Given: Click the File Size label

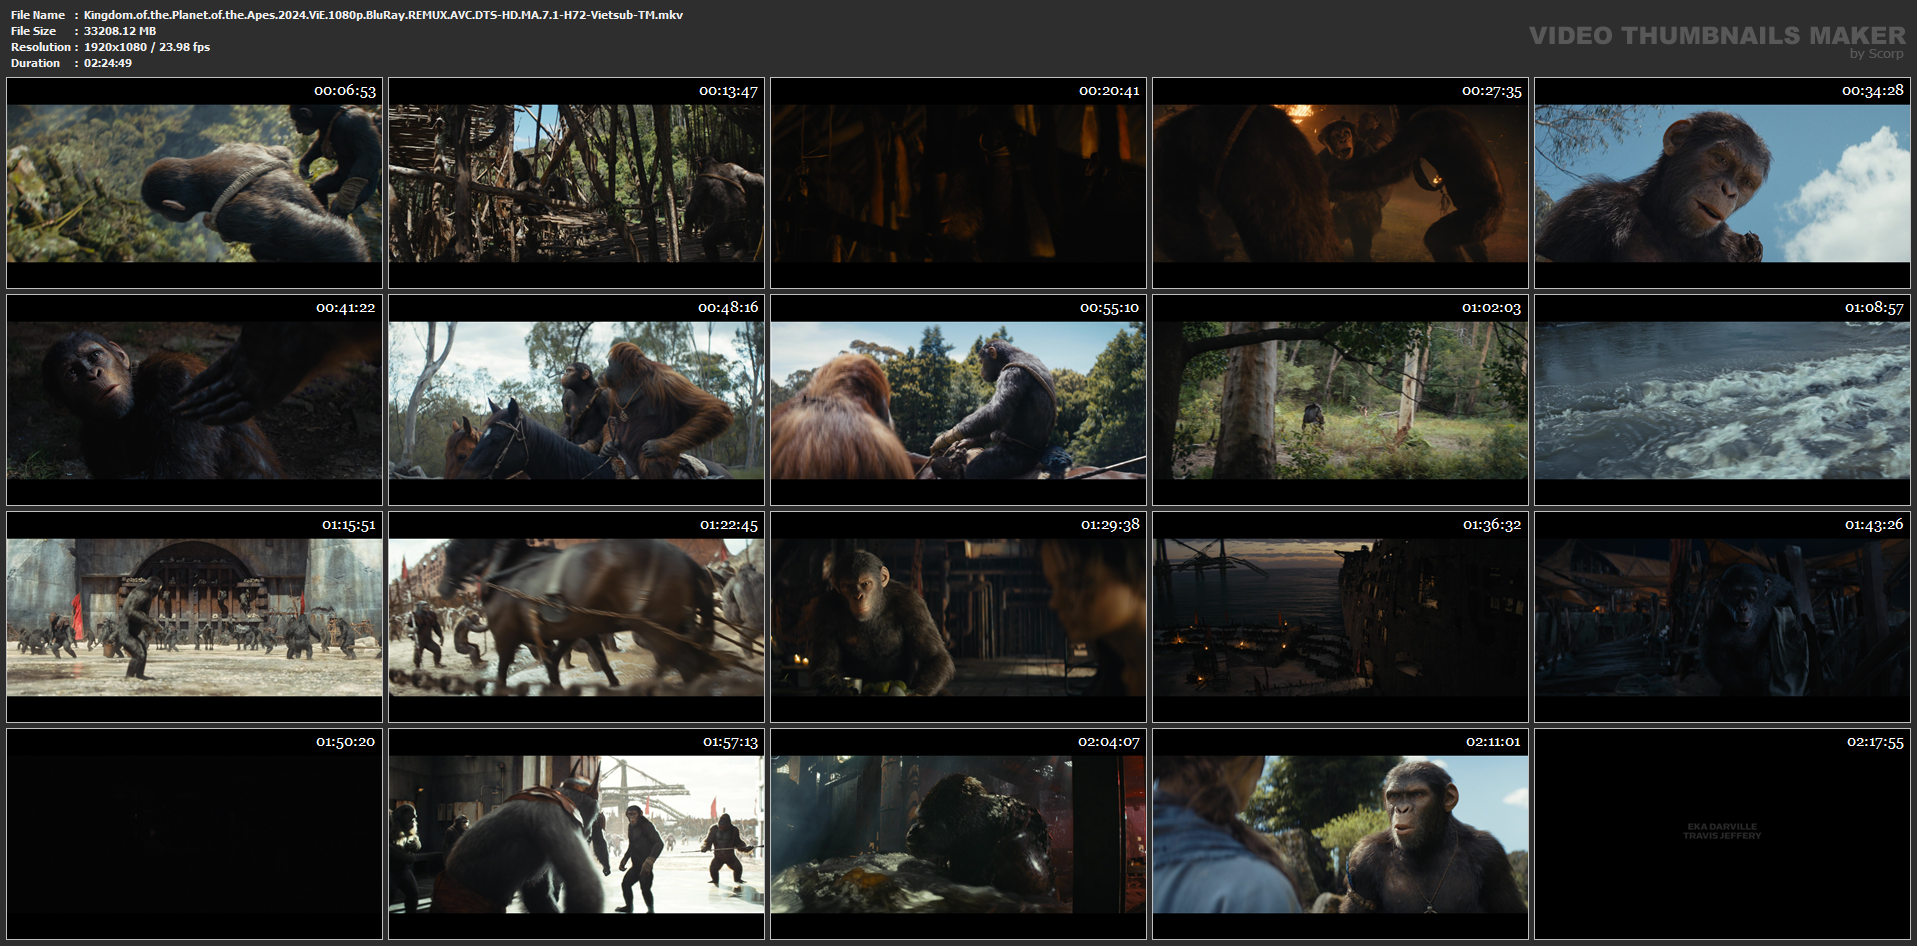Looking at the screenshot, I should [x=34, y=31].
